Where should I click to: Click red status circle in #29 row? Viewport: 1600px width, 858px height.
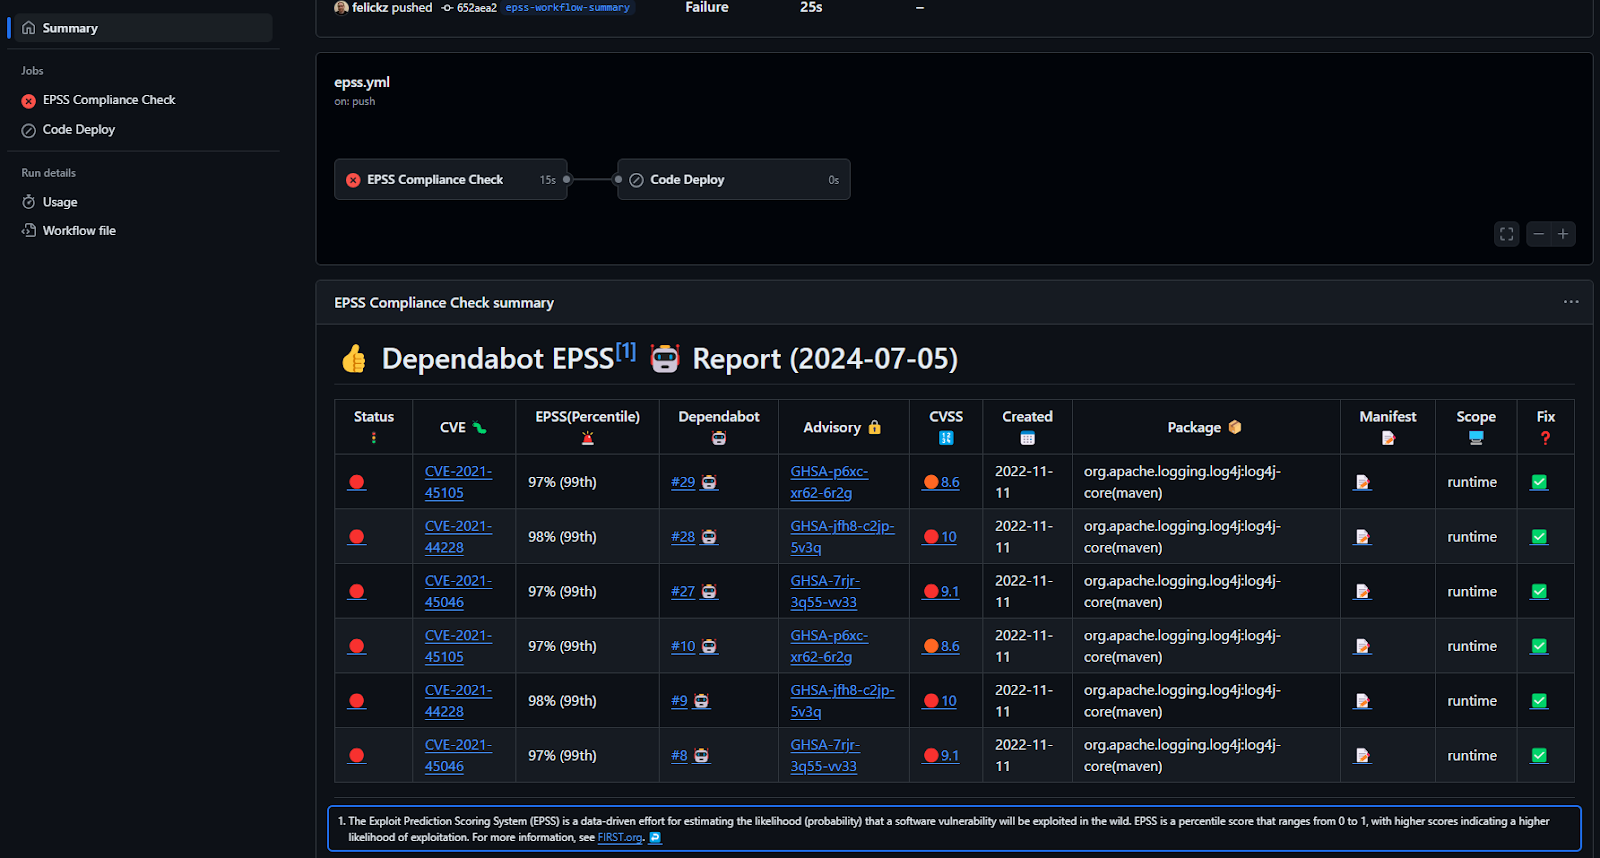357,482
